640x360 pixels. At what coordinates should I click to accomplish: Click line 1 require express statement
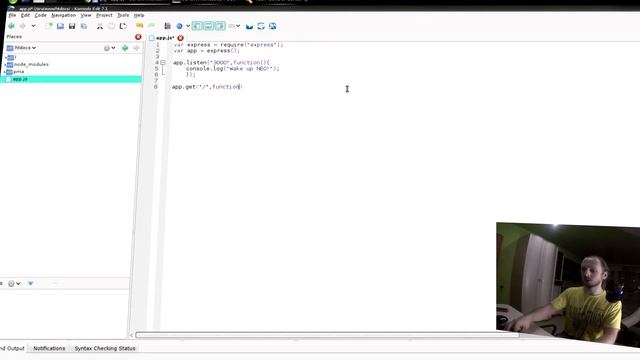228,44
